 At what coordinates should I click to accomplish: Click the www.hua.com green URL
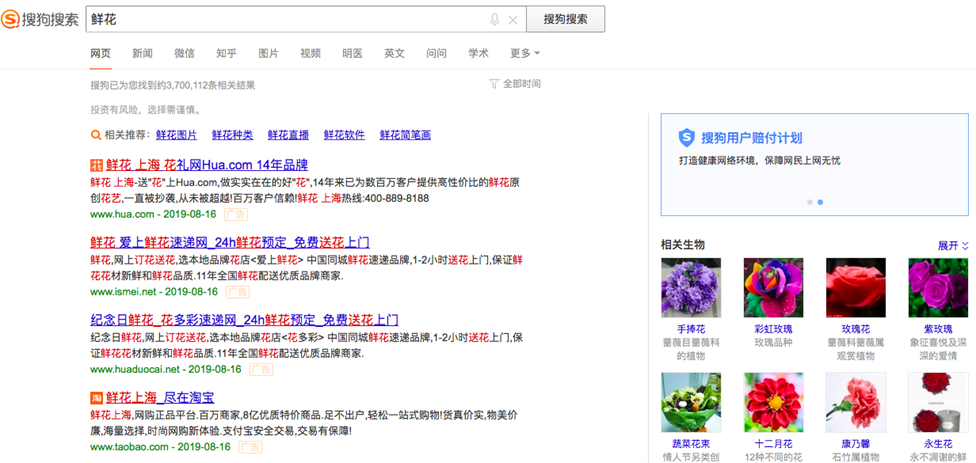point(122,215)
